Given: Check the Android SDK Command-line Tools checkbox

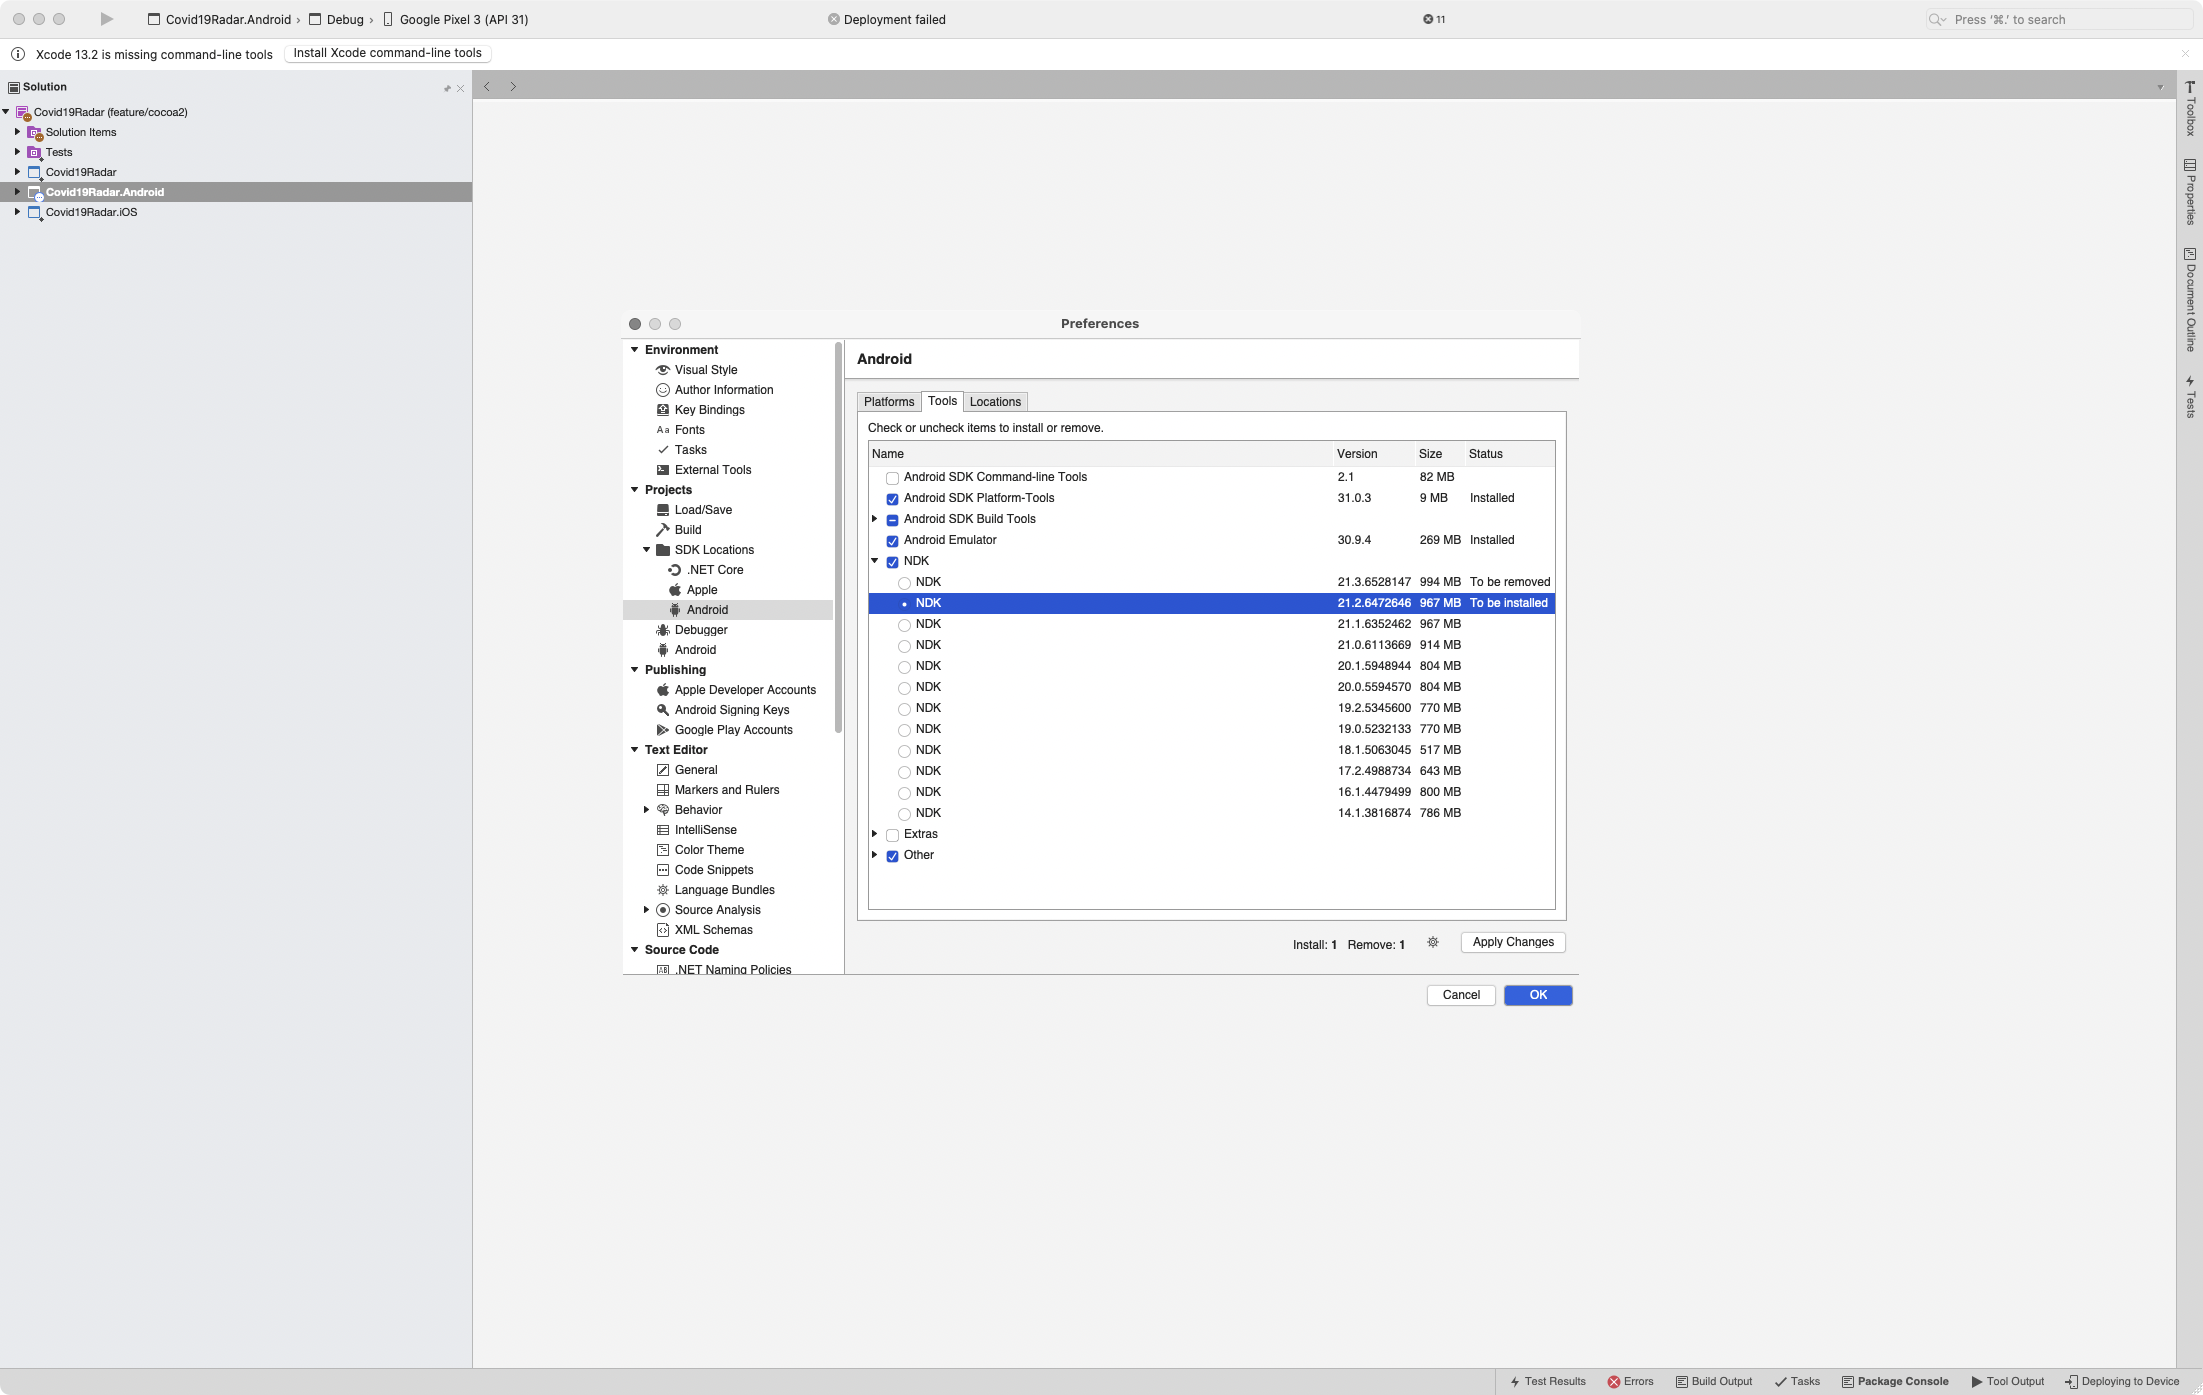Looking at the screenshot, I should click(x=892, y=478).
